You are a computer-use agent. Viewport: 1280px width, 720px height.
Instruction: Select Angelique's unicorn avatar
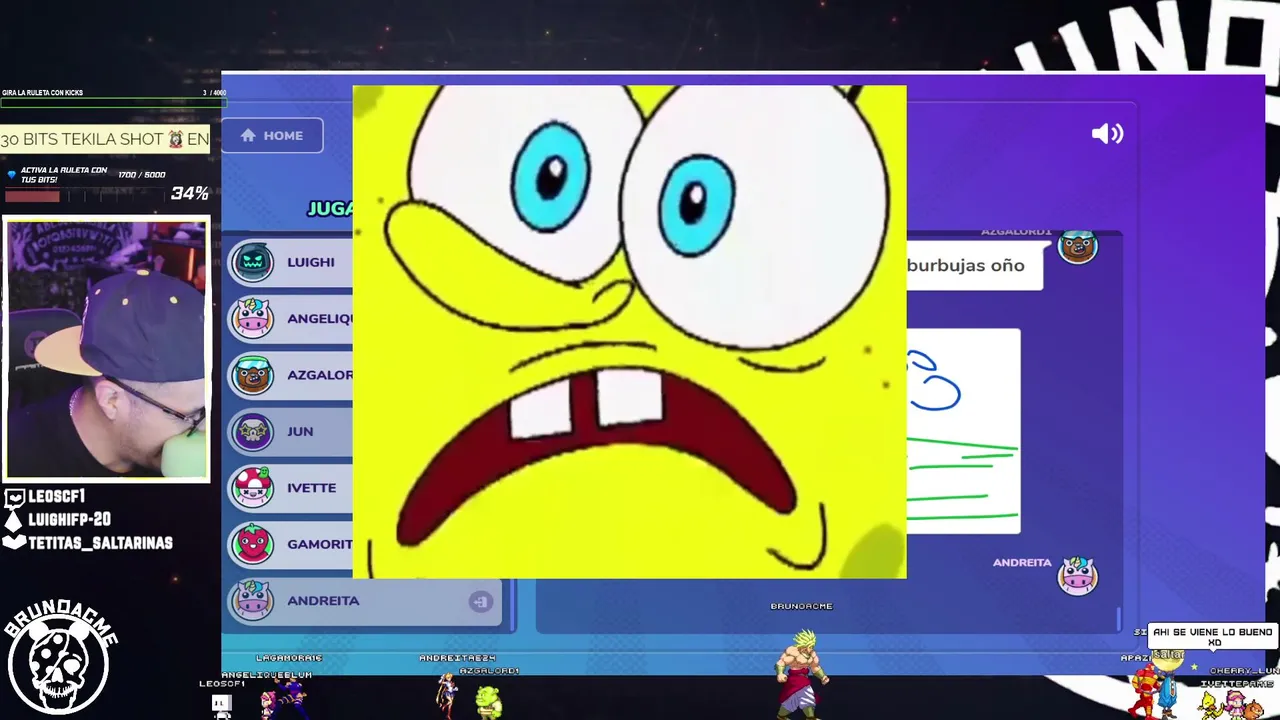pyautogui.click(x=252, y=318)
